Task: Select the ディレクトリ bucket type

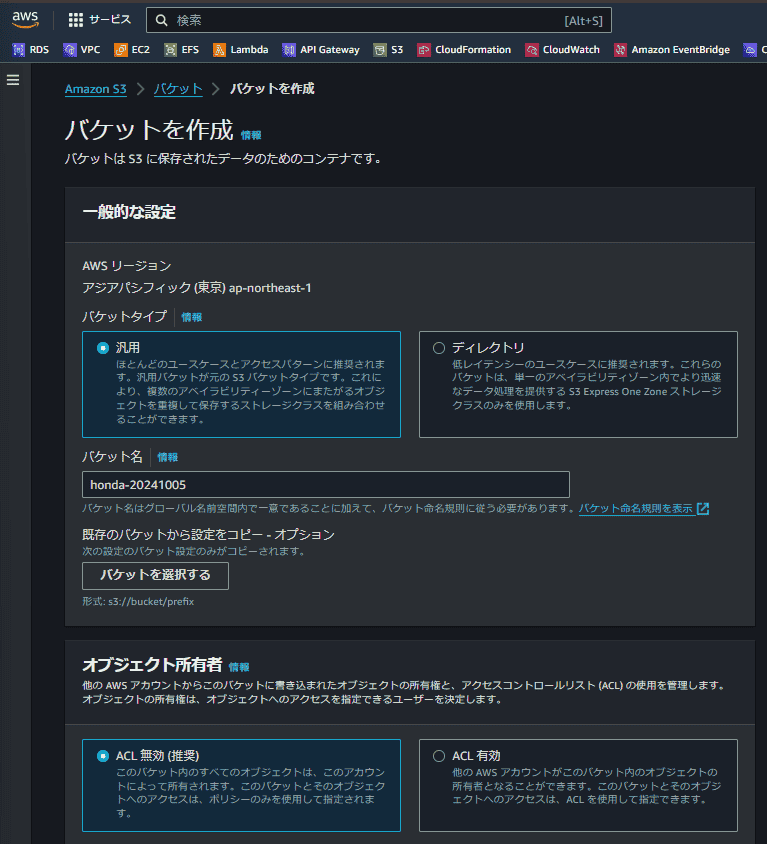Action: pos(578,384)
